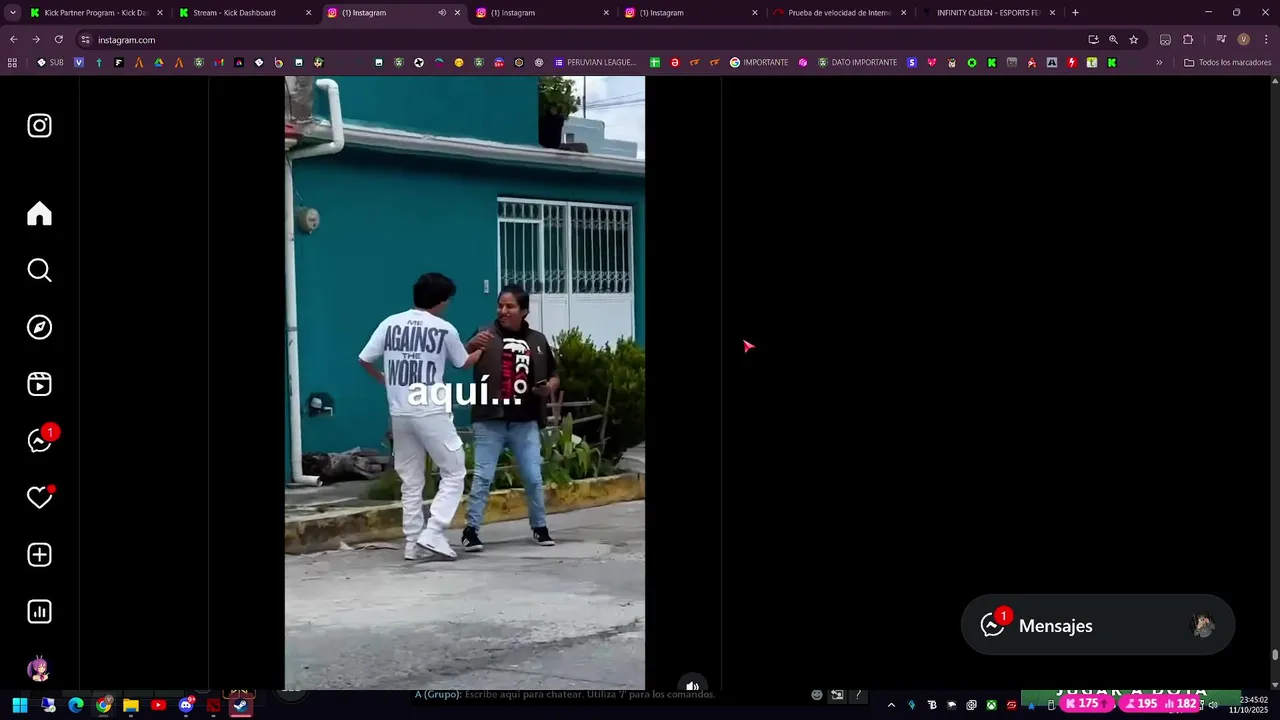The image size is (1280, 720).
Task: Open a new browser tab
Action: point(1075,13)
